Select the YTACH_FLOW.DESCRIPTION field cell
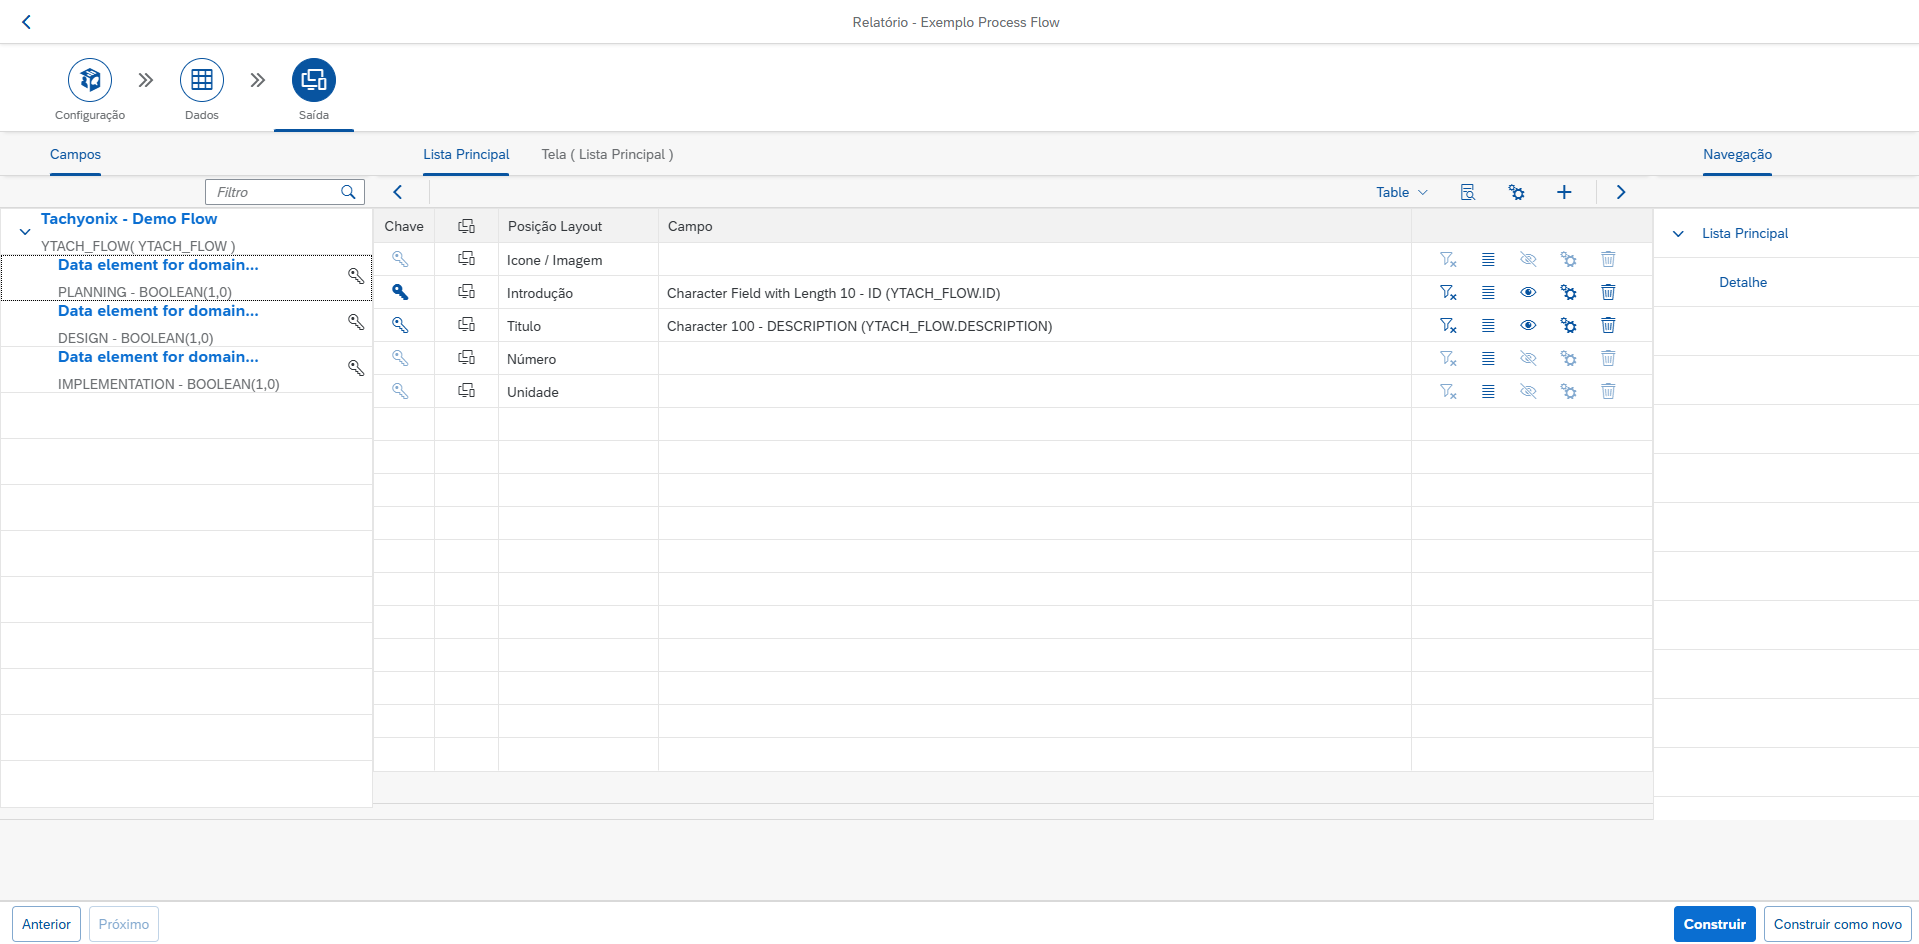Viewport: 1919px width, 944px height. [x=1035, y=326]
